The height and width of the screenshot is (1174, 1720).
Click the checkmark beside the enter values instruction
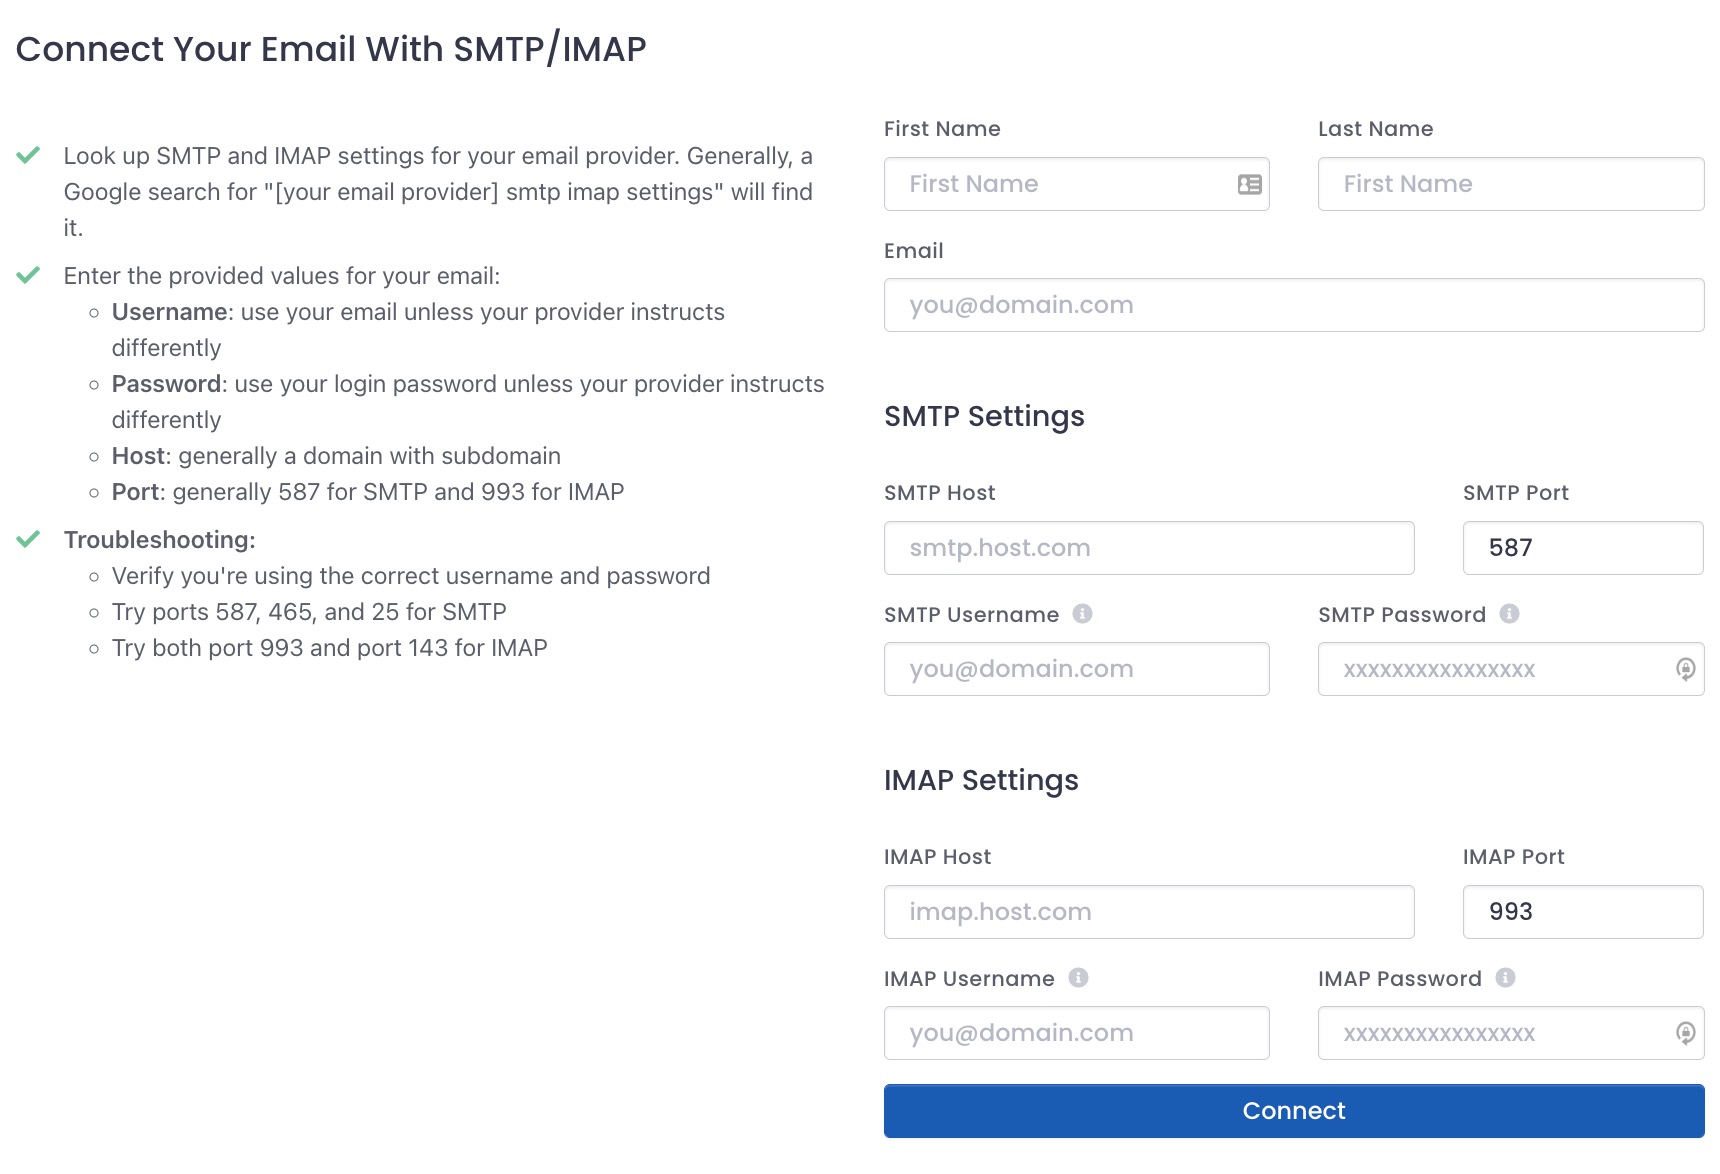[30, 275]
